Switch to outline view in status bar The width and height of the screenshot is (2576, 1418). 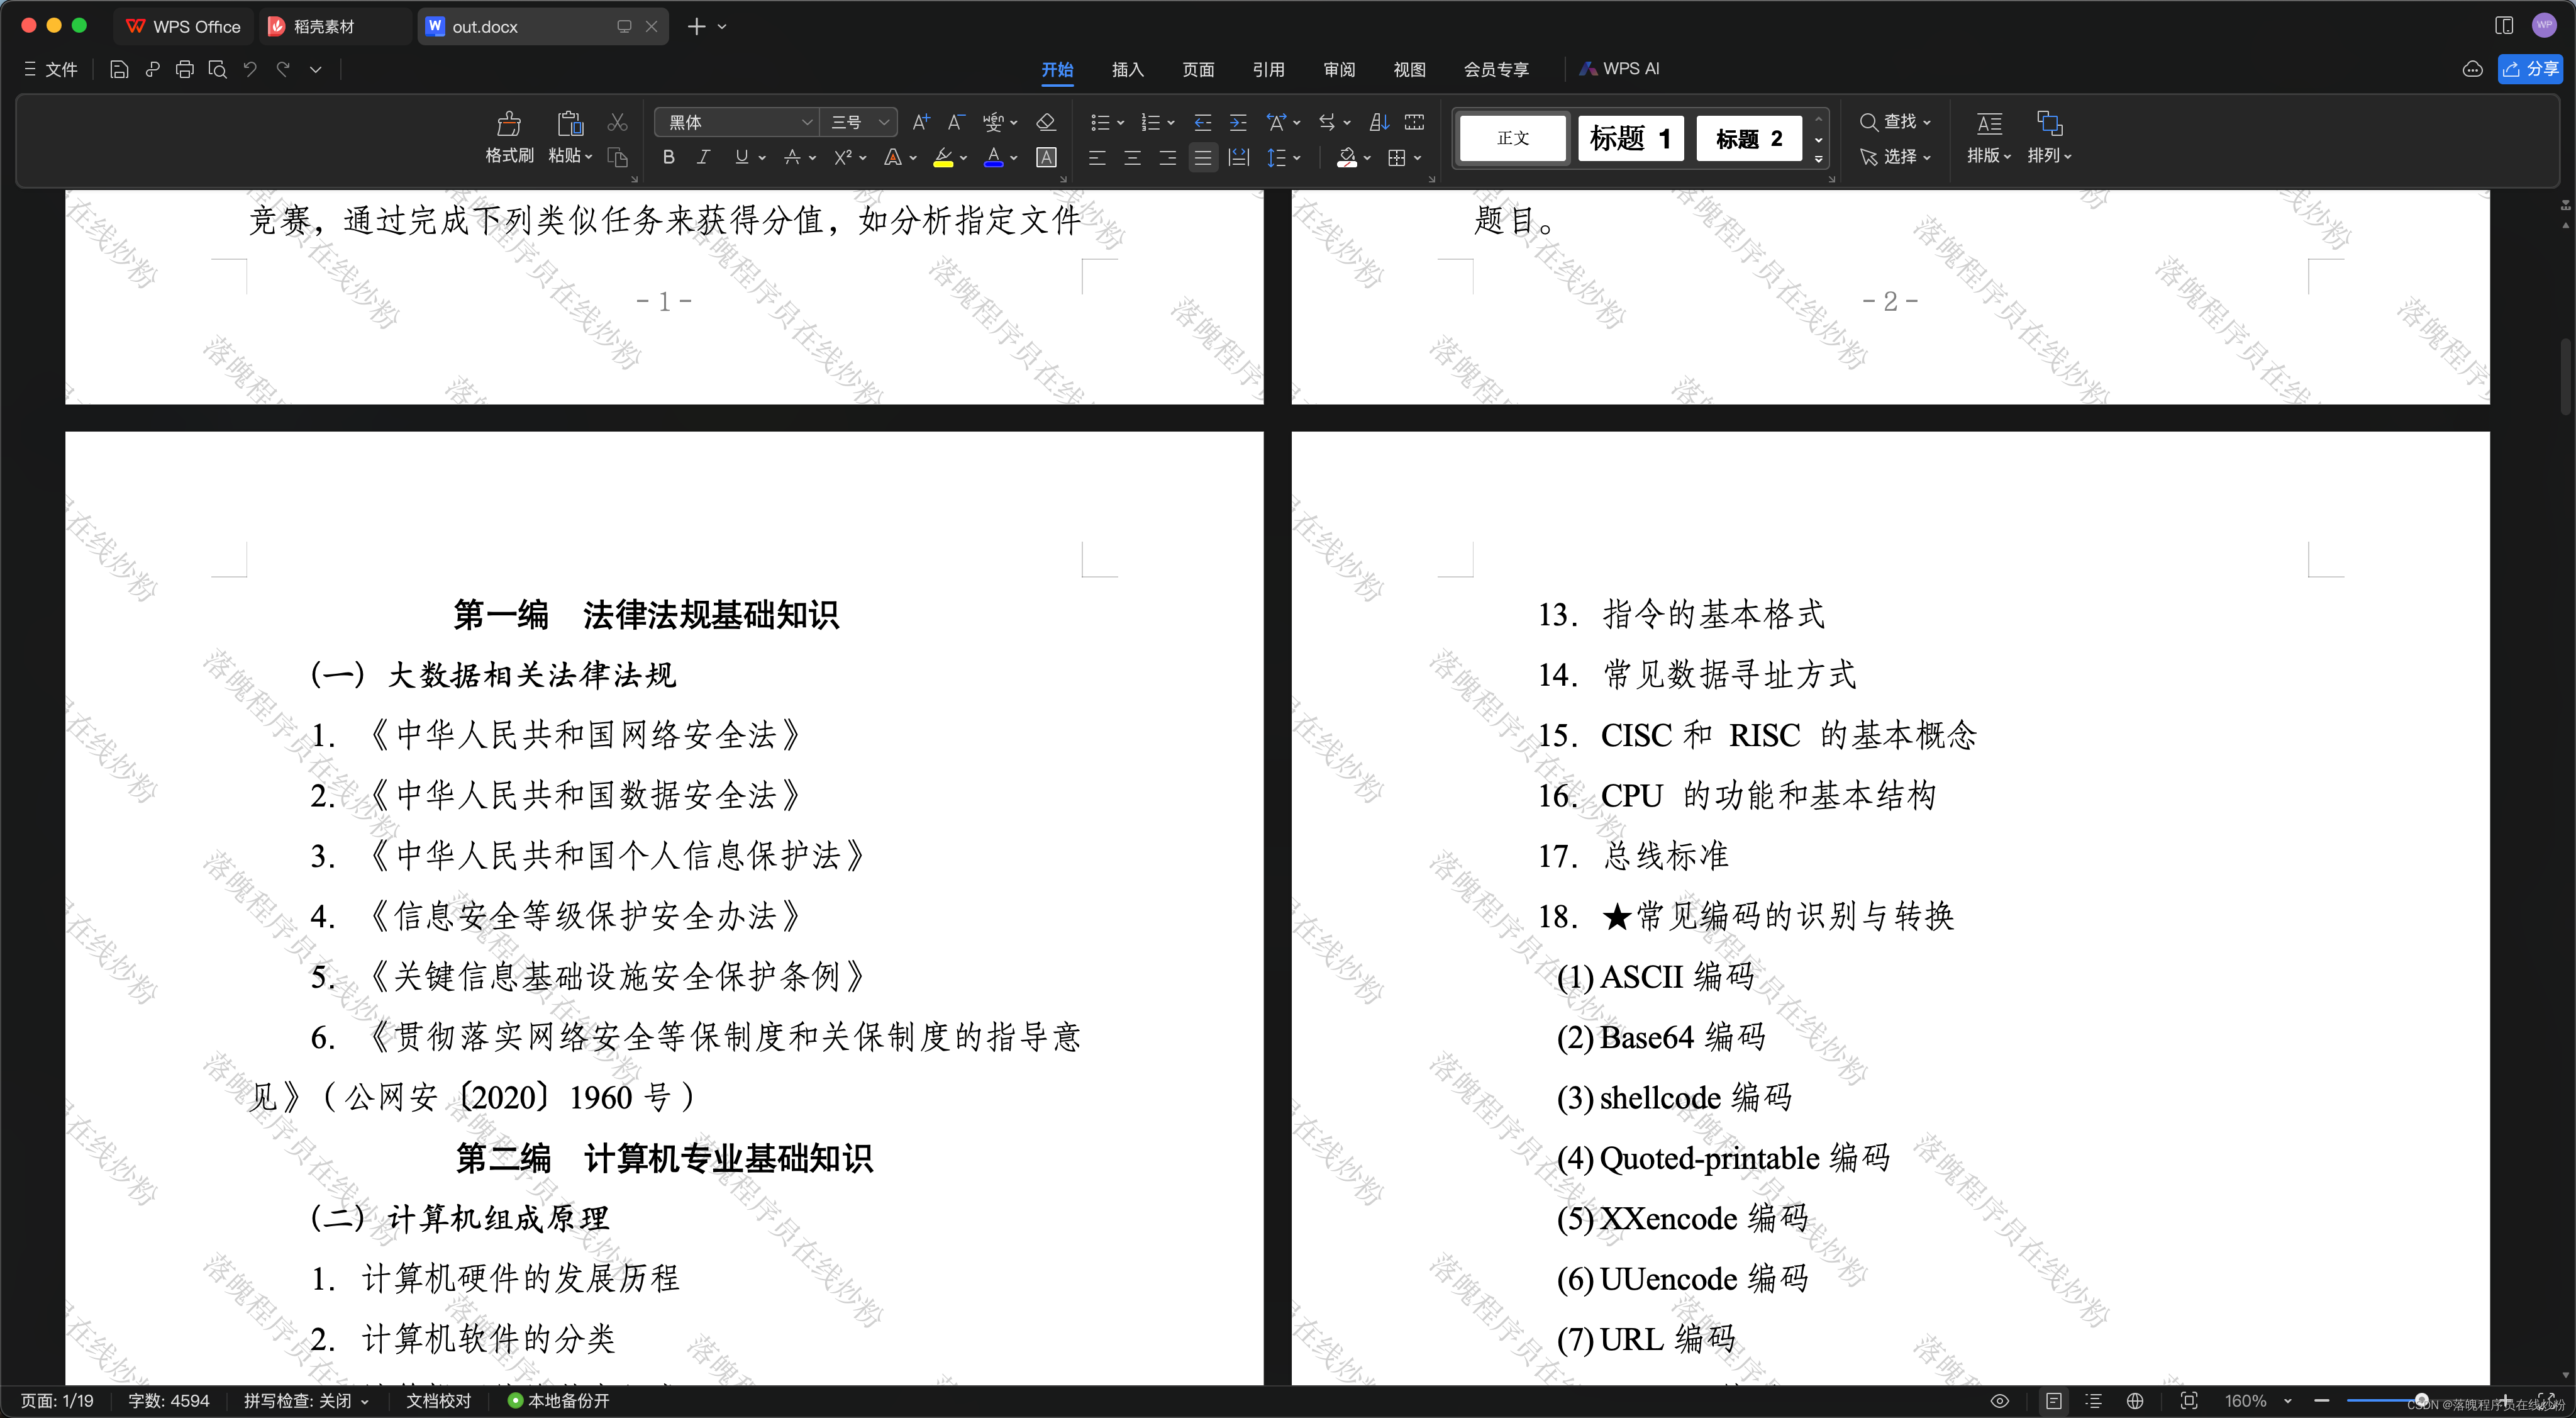(2094, 1401)
